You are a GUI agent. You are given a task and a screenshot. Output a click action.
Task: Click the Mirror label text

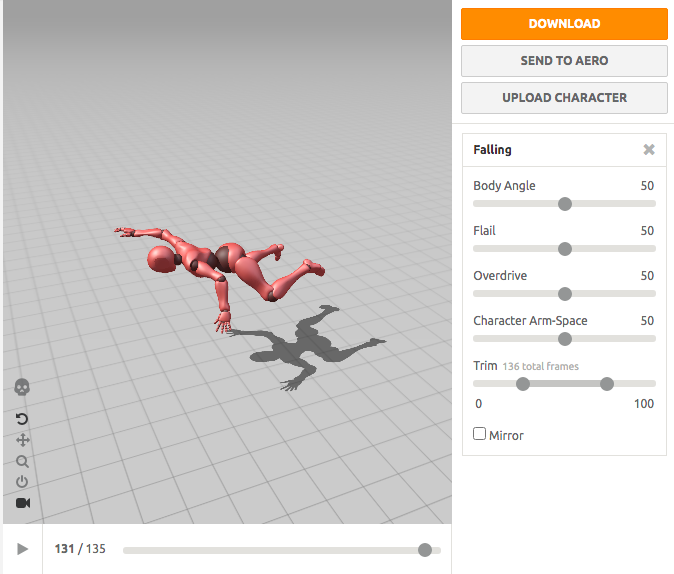(506, 436)
